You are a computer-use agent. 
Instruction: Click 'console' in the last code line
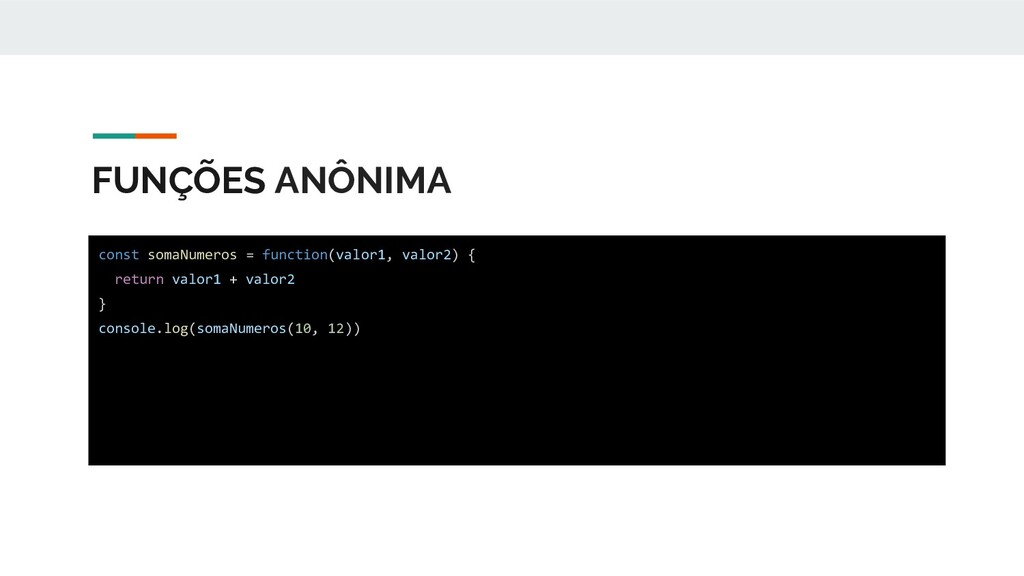point(127,328)
